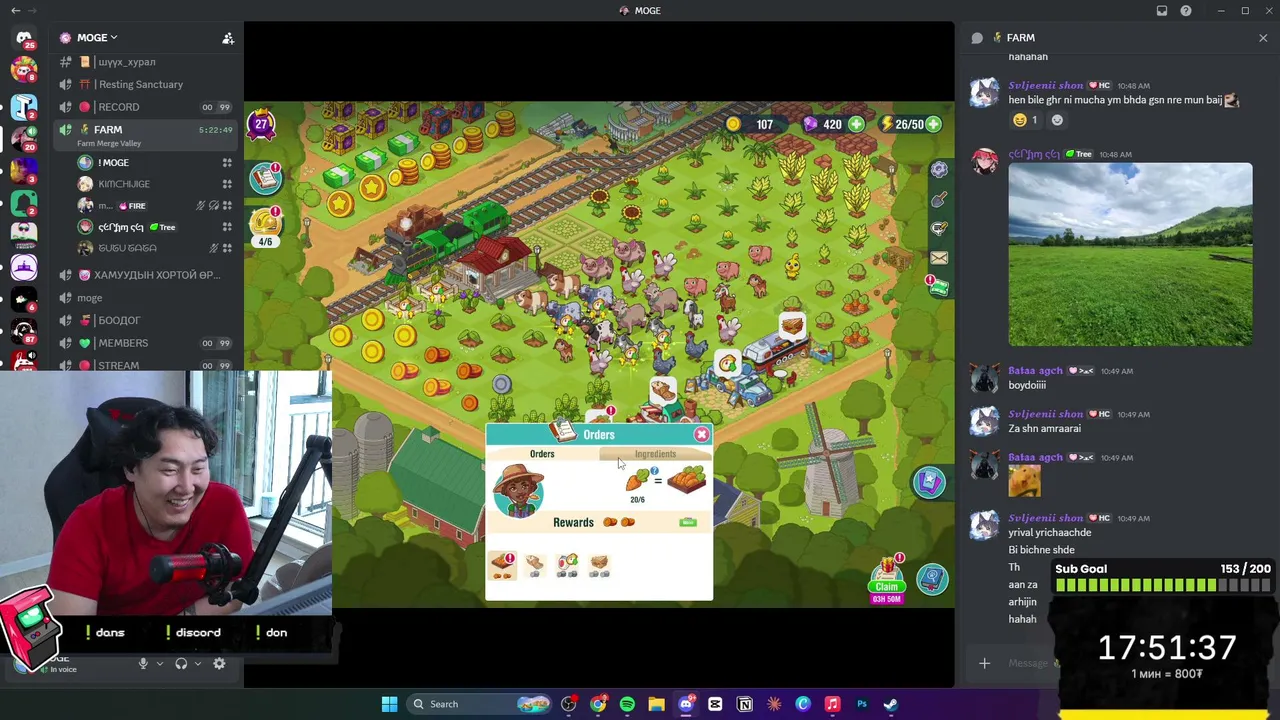This screenshot has width=1280, height=720.
Task: Select the Orders tab in the popup
Action: 542,454
